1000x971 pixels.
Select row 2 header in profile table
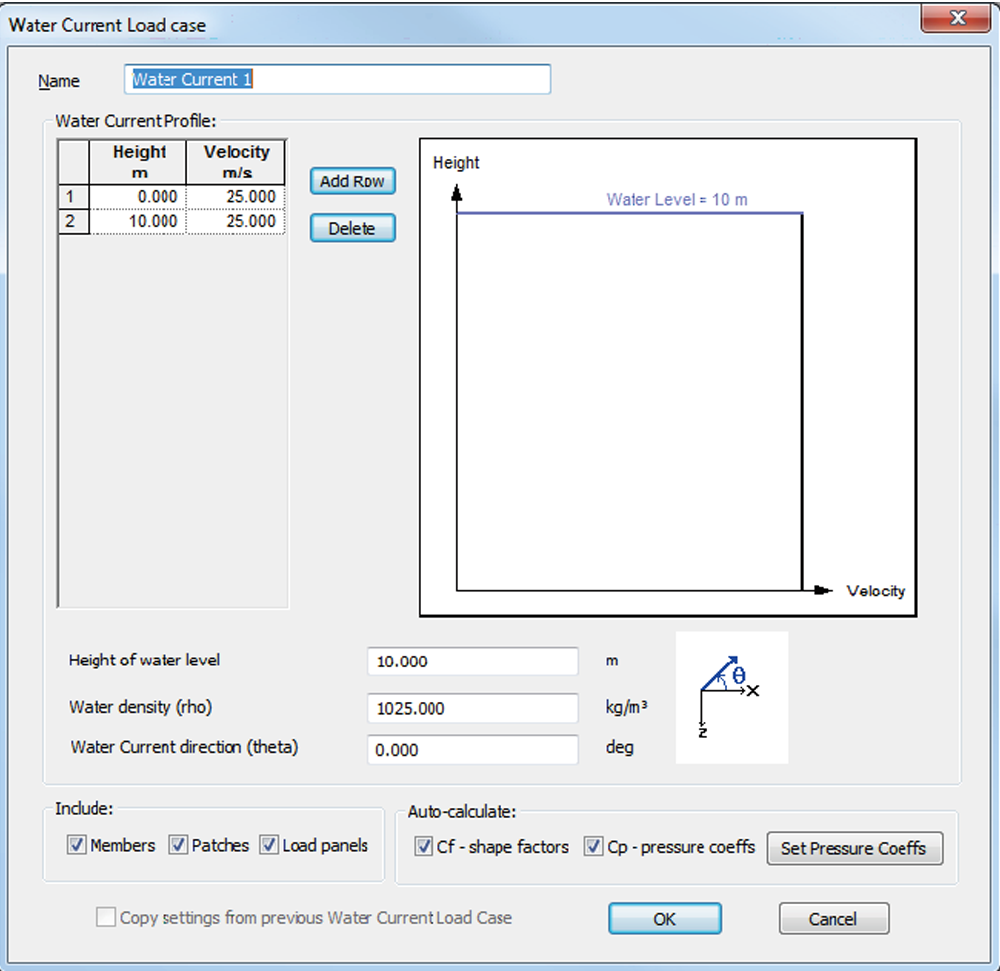click(73, 221)
